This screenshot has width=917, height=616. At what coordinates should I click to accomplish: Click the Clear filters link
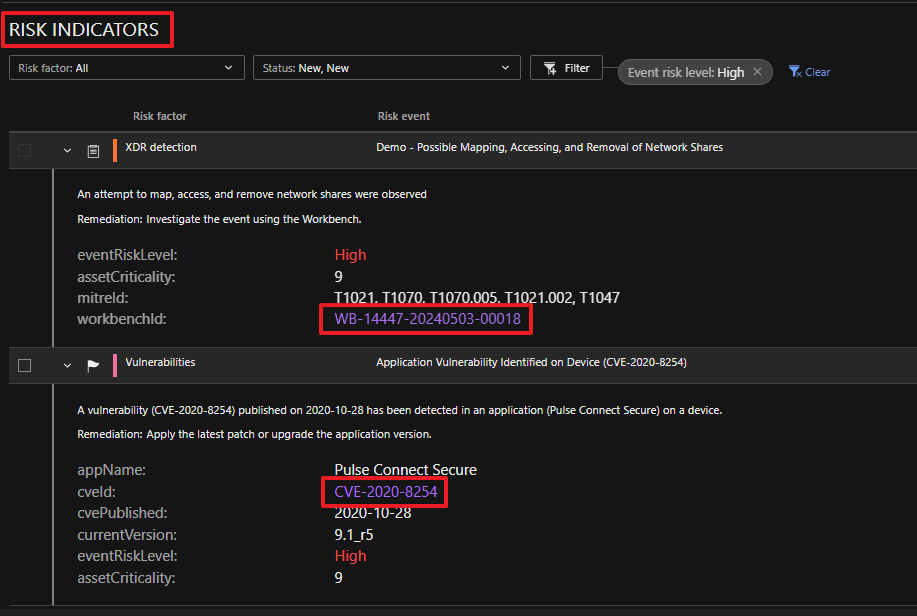click(x=818, y=72)
